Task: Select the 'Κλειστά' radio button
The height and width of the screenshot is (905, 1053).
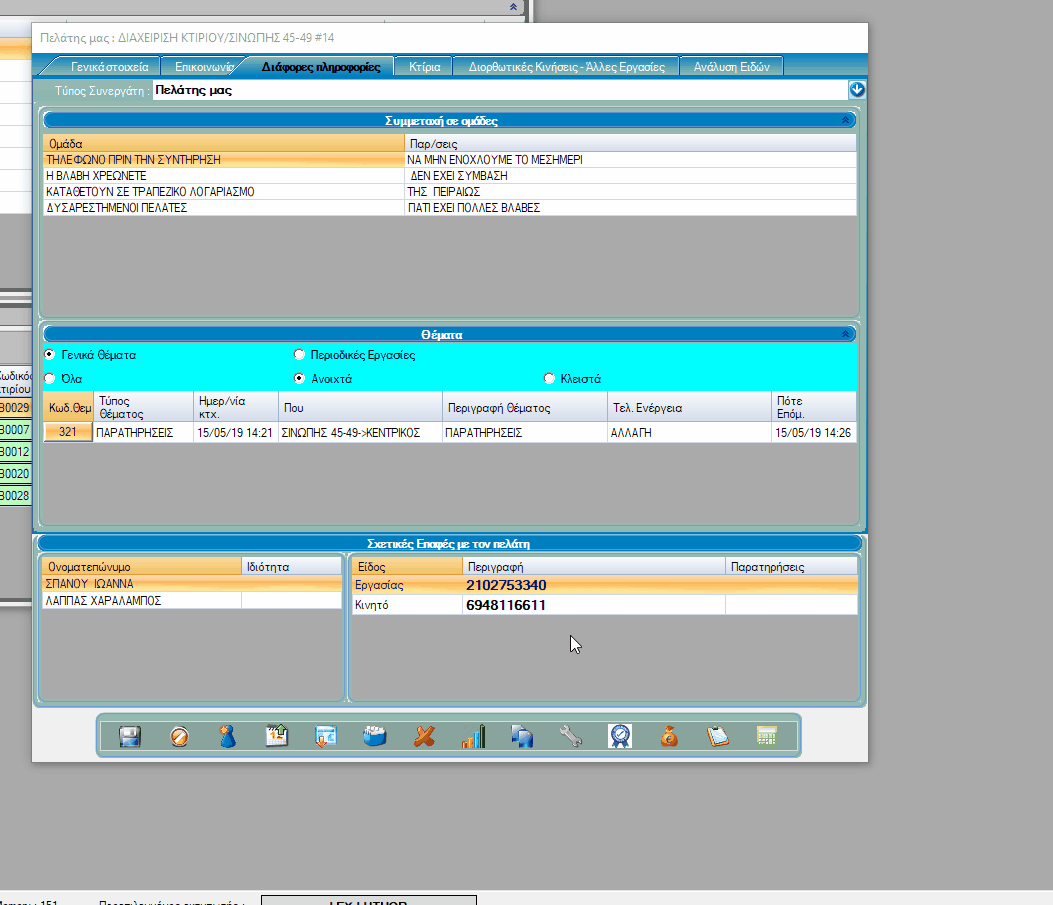Action: click(x=549, y=379)
